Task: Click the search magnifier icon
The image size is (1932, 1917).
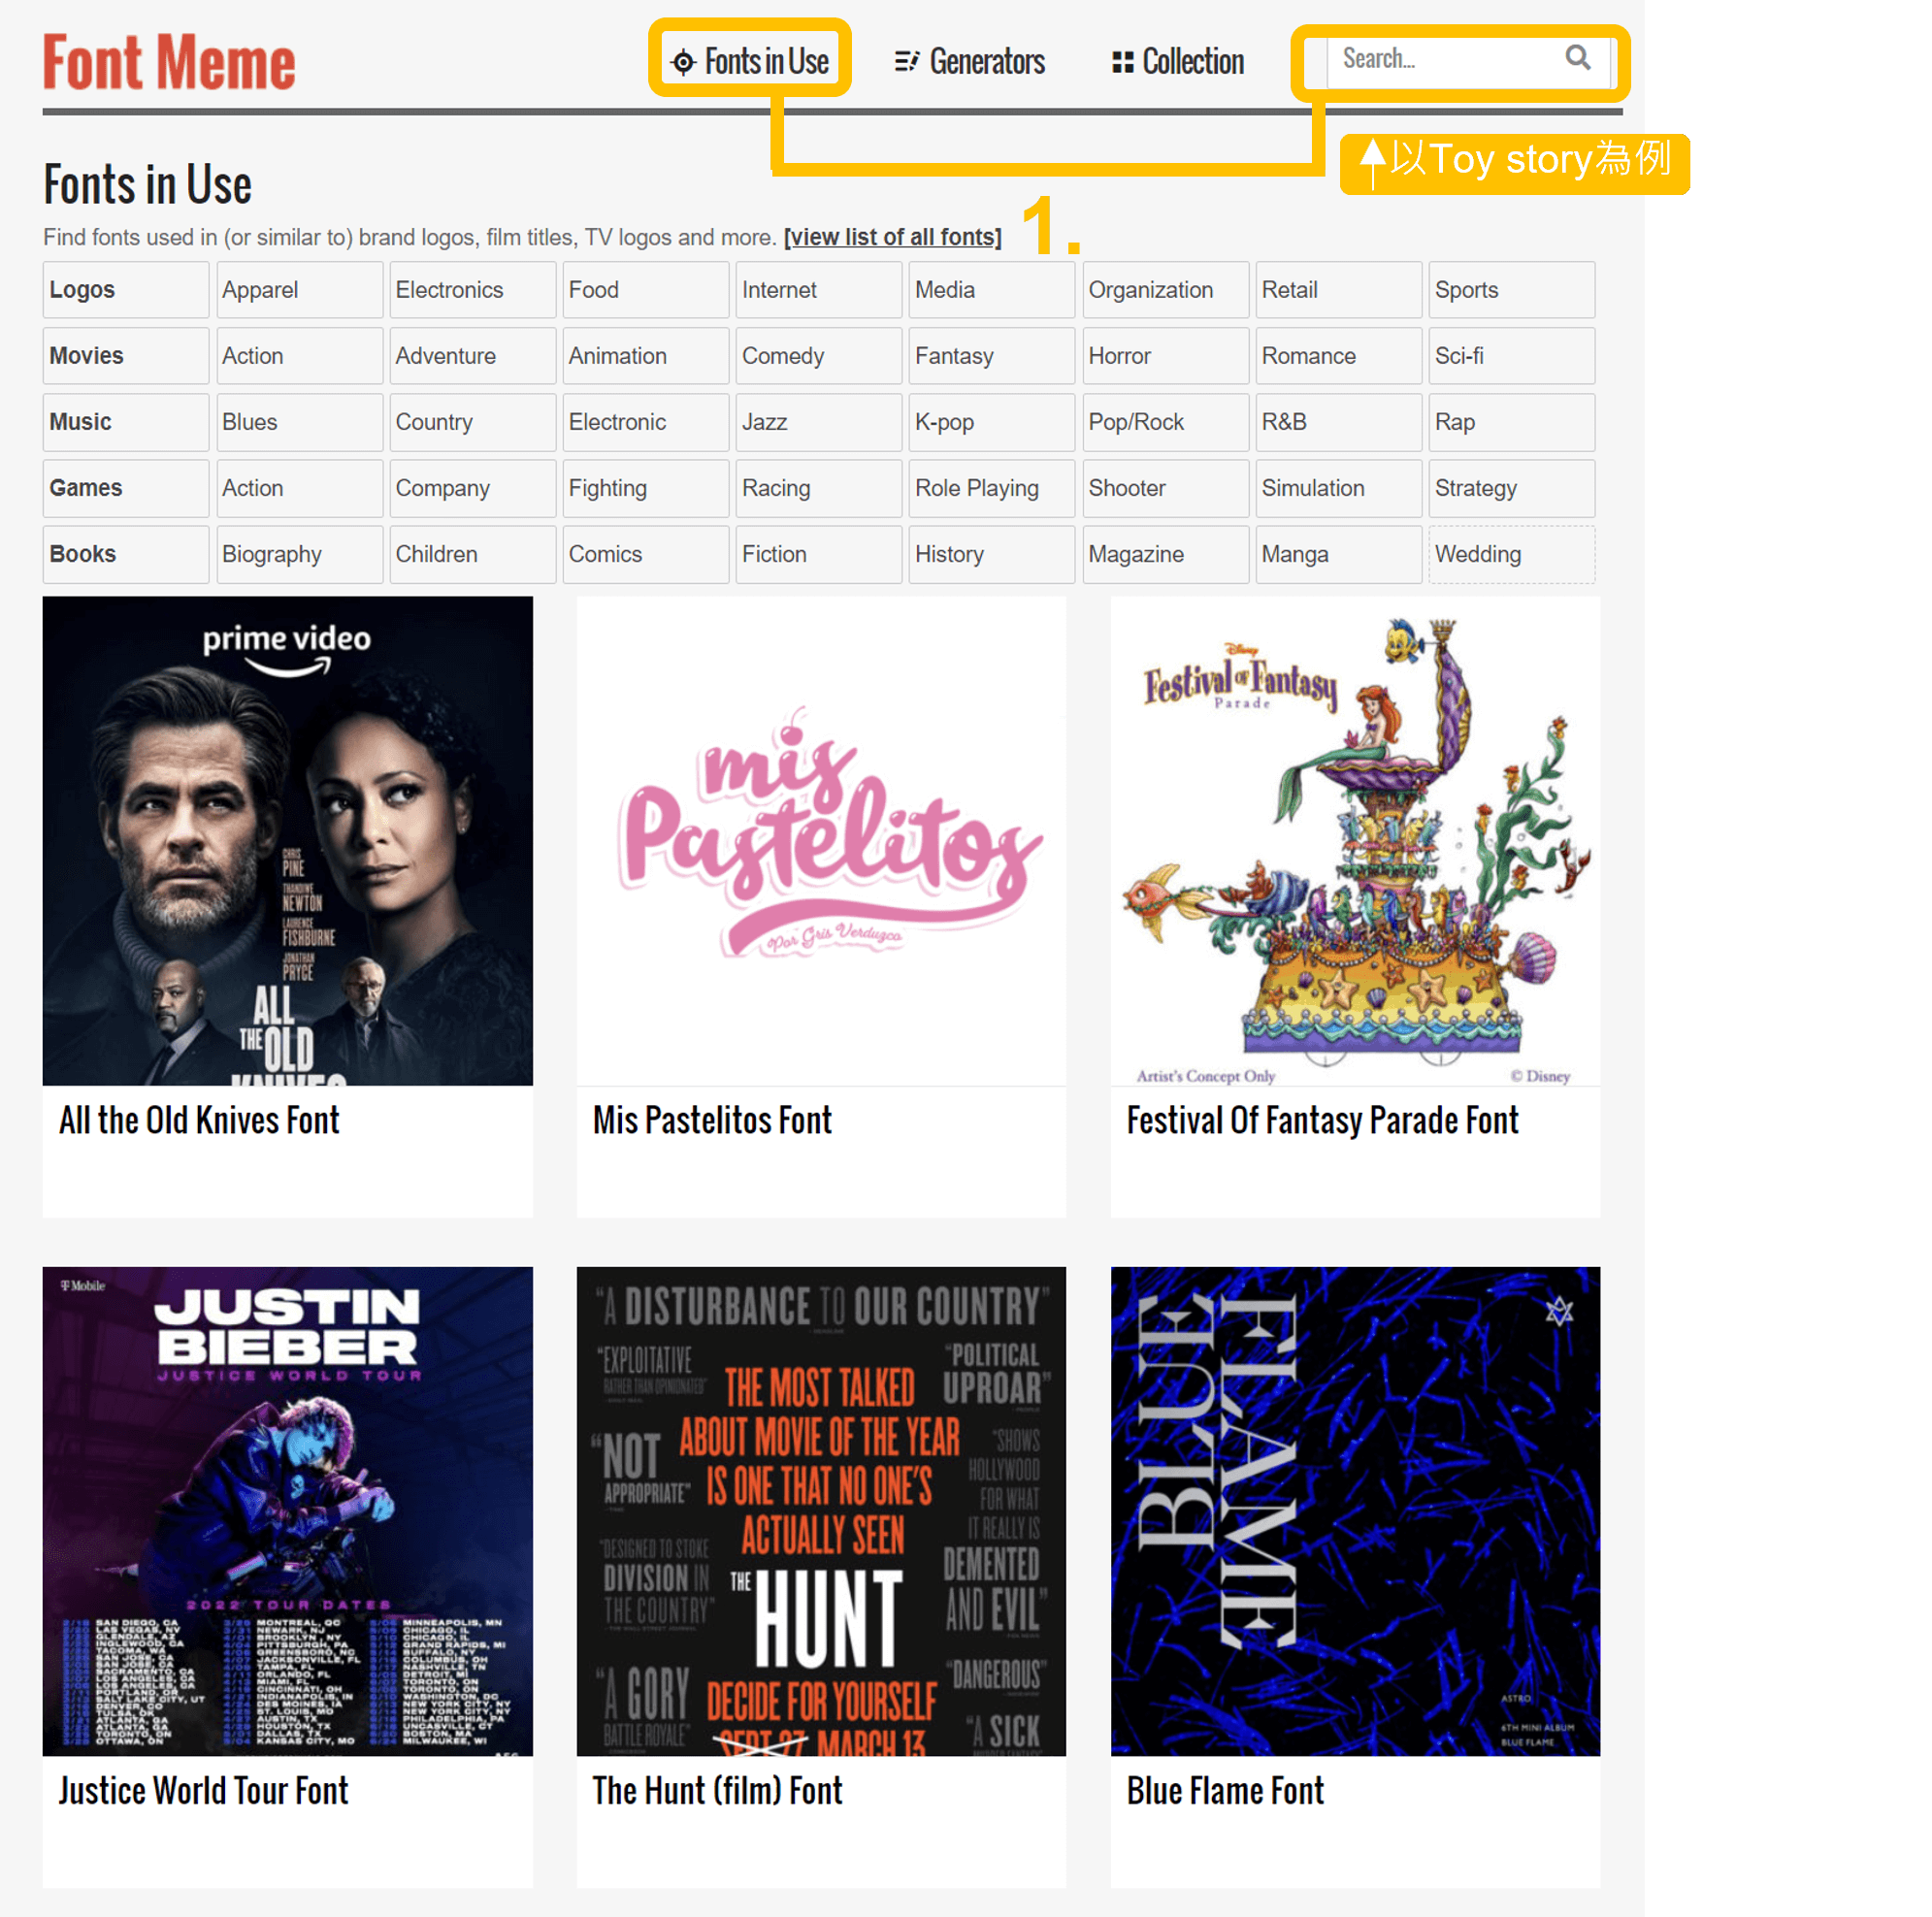Action: [1576, 58]
